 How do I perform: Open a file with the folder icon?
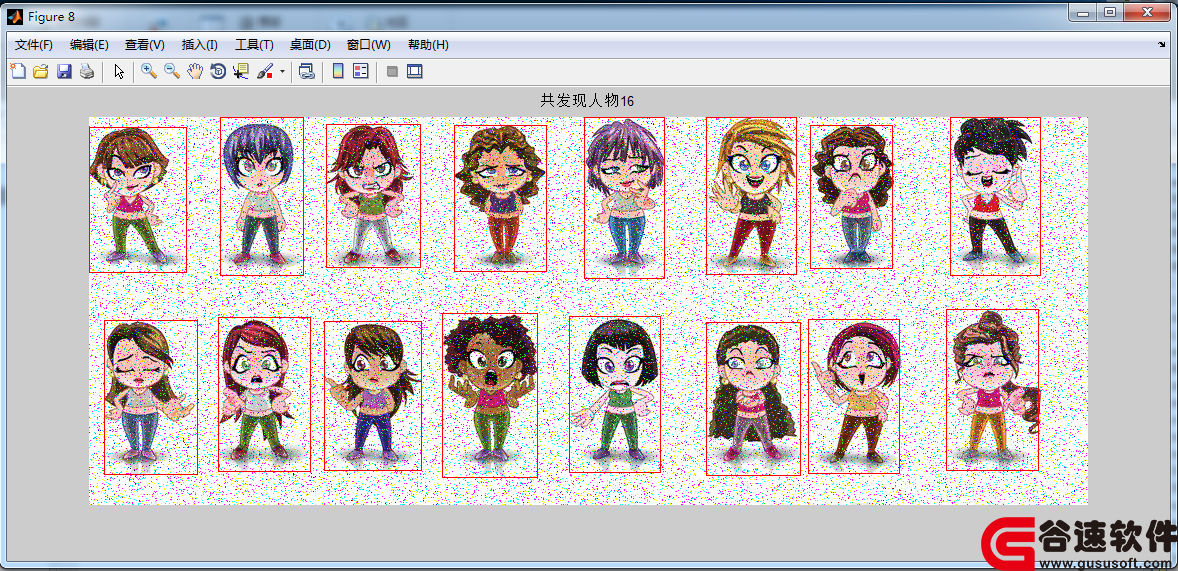(x=41, y=71)
